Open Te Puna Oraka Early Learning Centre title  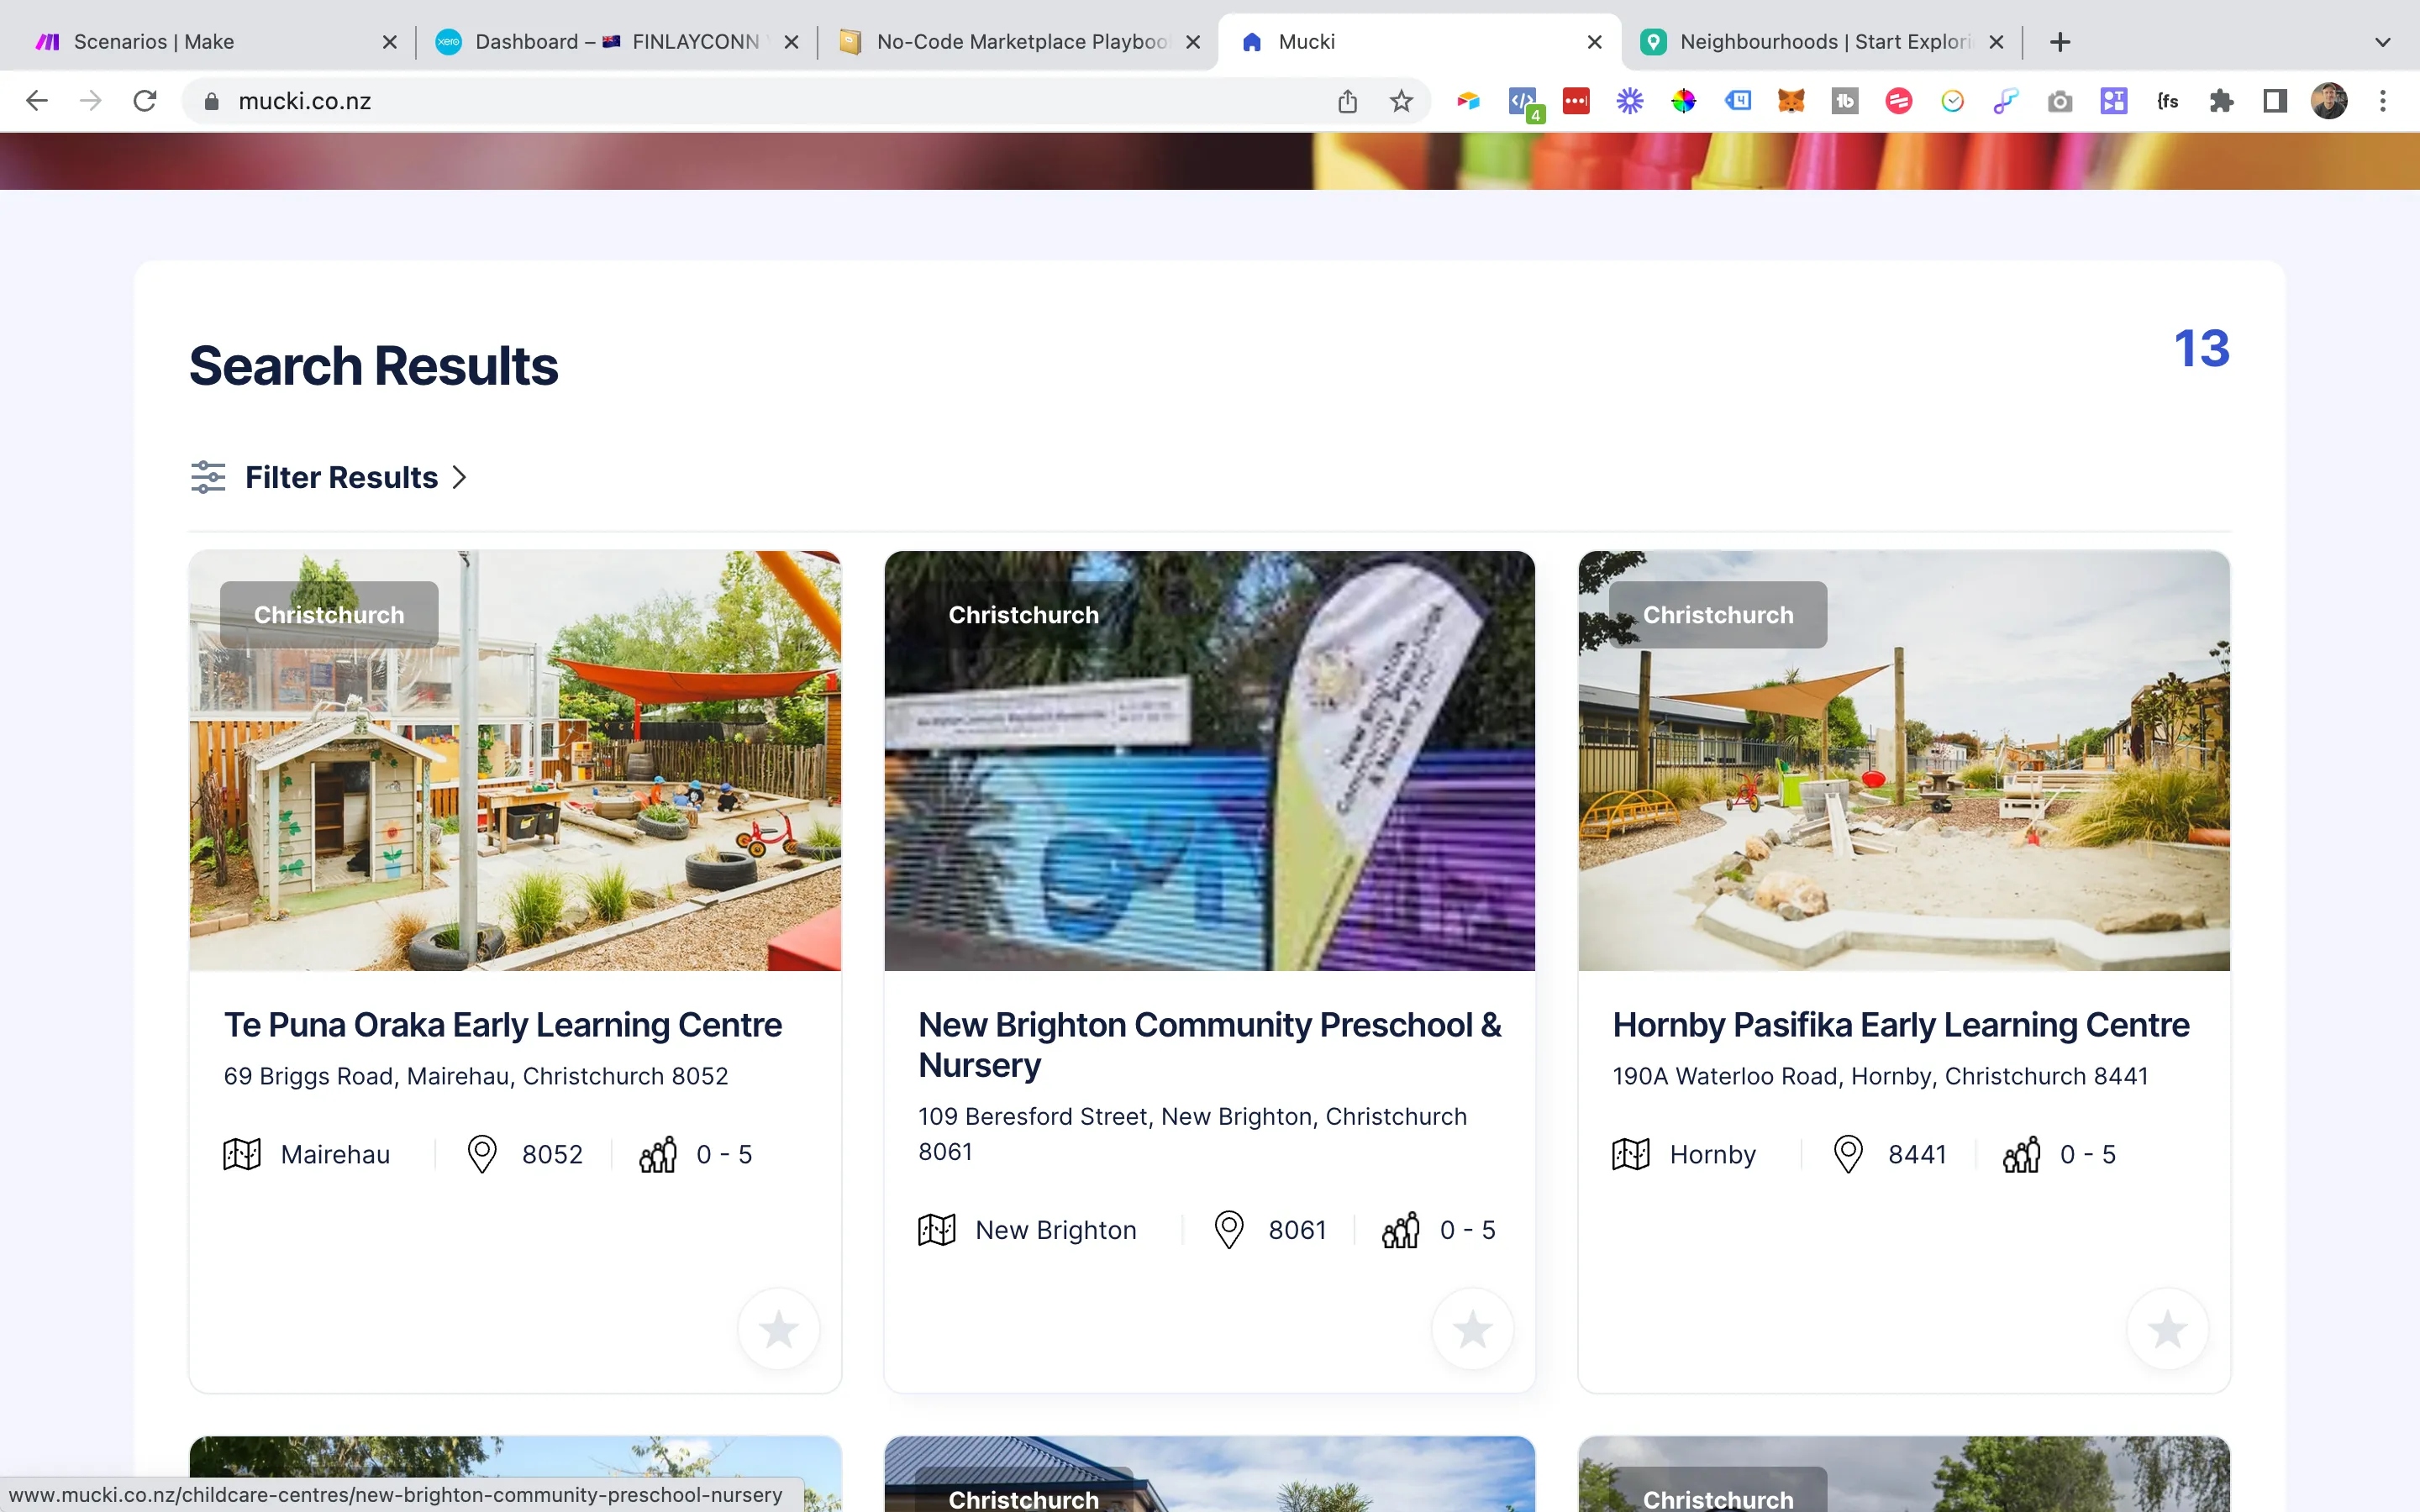click(502, 1025)
